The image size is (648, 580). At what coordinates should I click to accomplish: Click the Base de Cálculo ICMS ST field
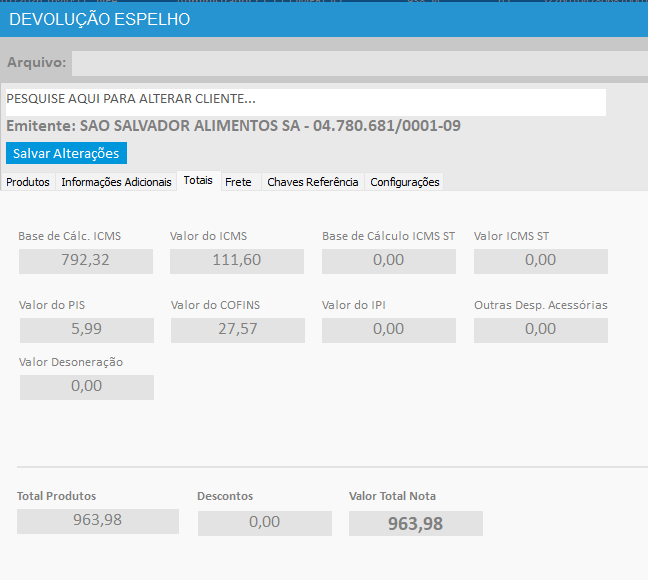[x=389, y=261]
